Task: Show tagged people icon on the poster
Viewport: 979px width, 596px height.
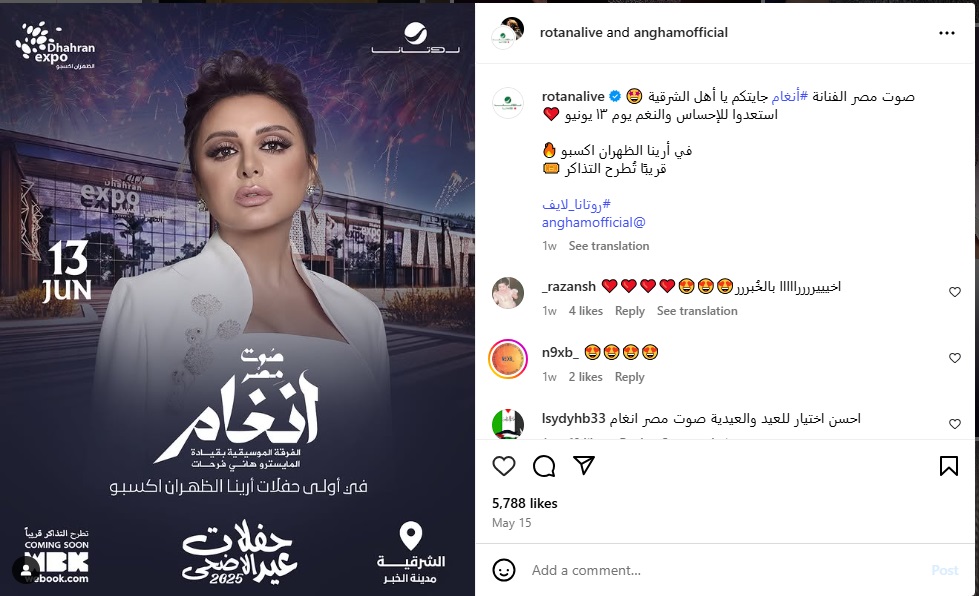Action: pyautogui.click(x=26, y=569)
